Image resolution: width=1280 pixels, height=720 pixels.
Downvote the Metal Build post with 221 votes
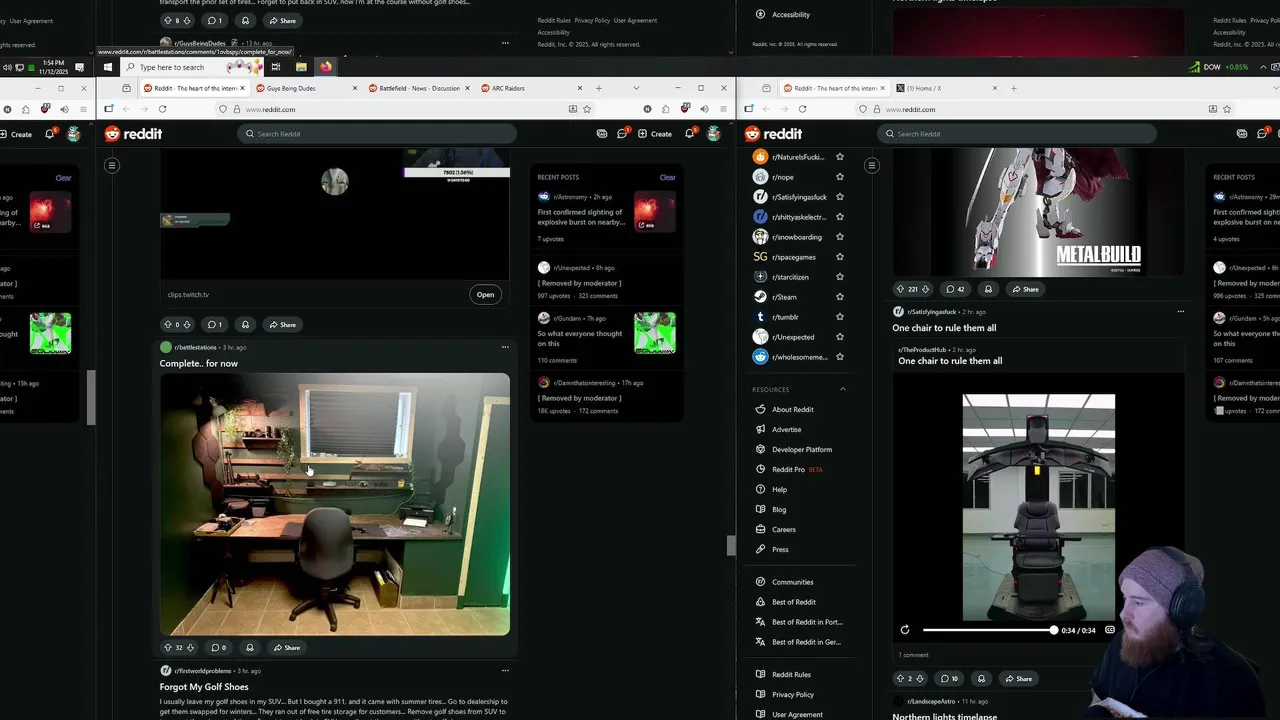click(926, 289)
